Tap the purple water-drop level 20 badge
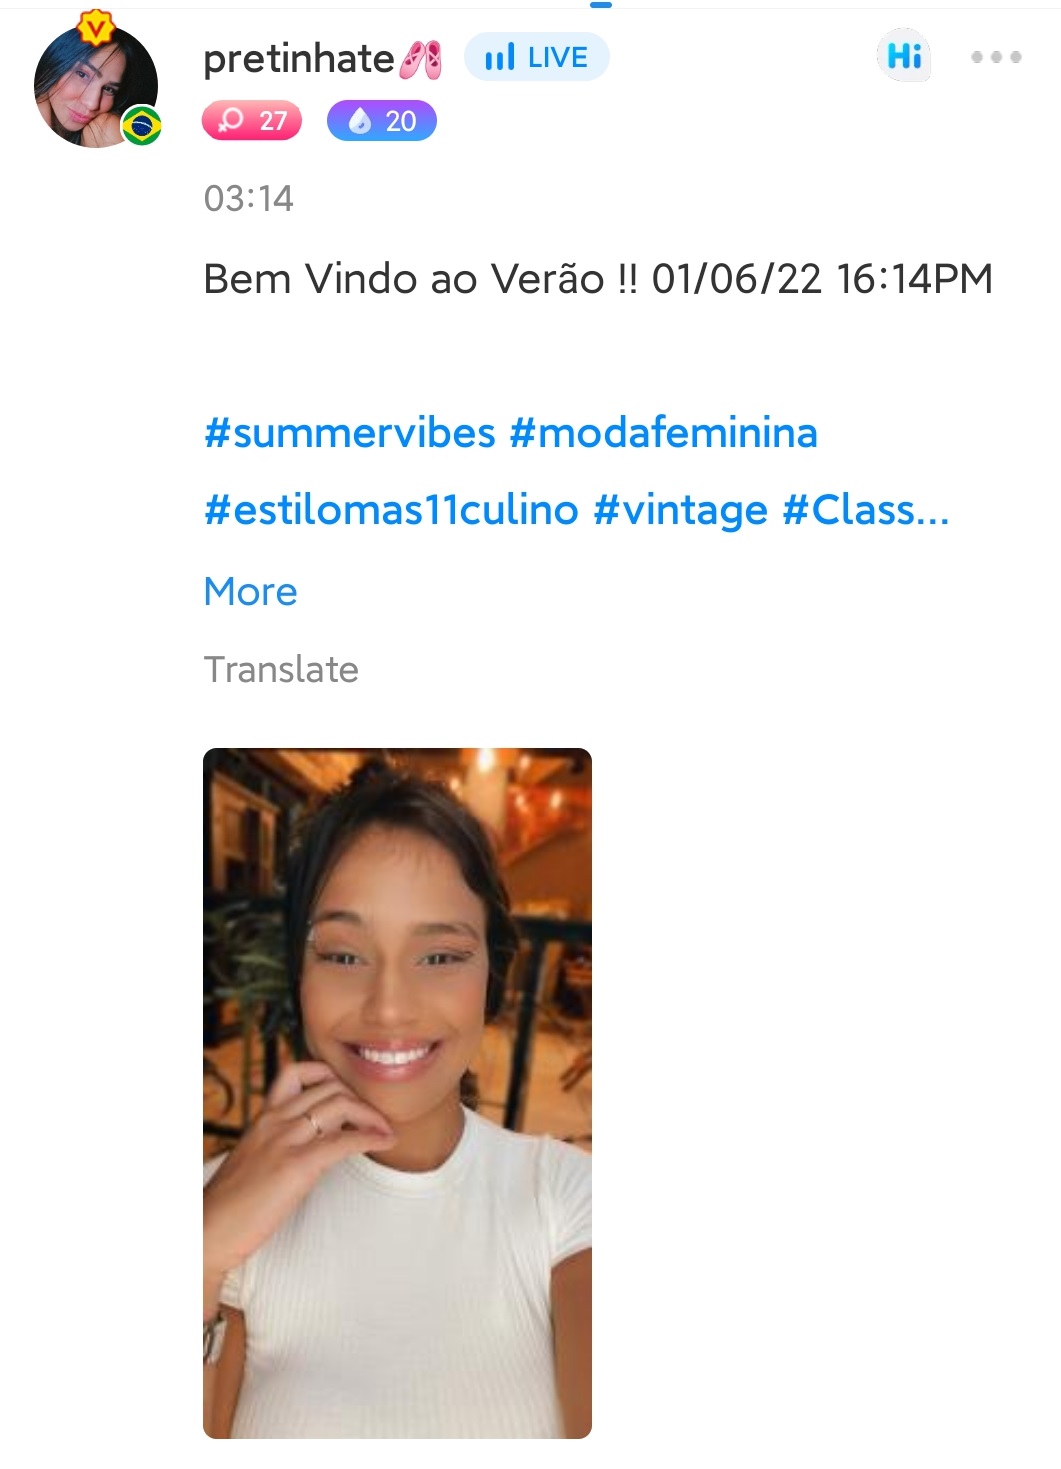The image size is (1061, 1469). pos(382,121)
